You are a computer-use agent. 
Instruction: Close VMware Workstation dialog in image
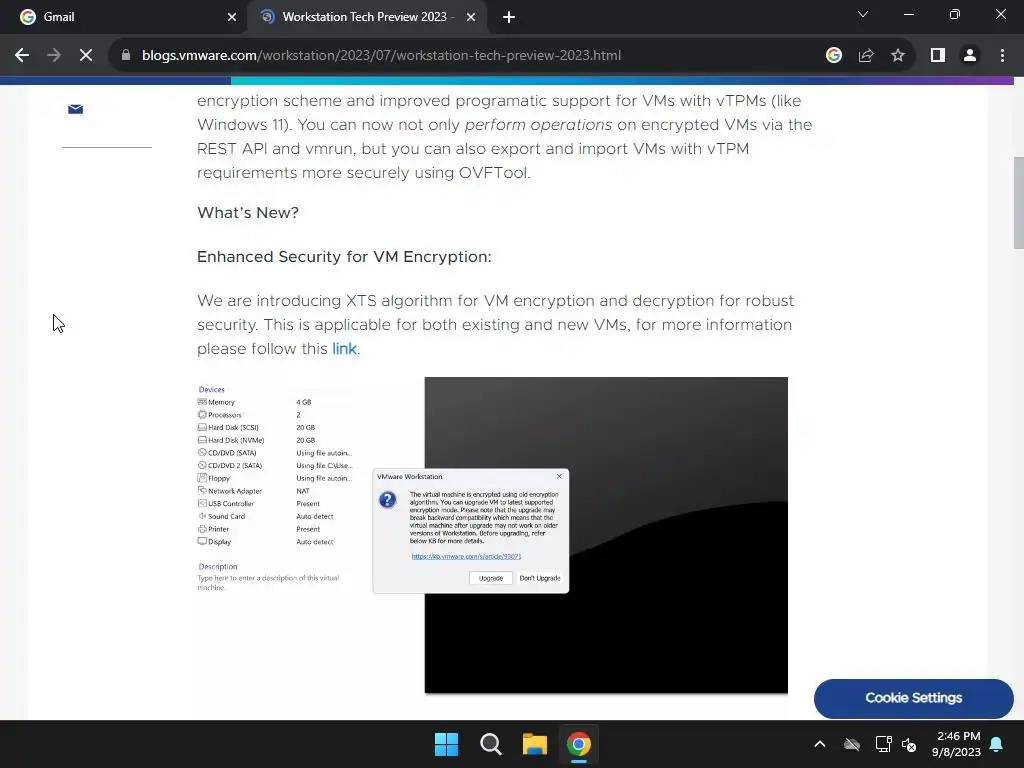coord(559,476)
